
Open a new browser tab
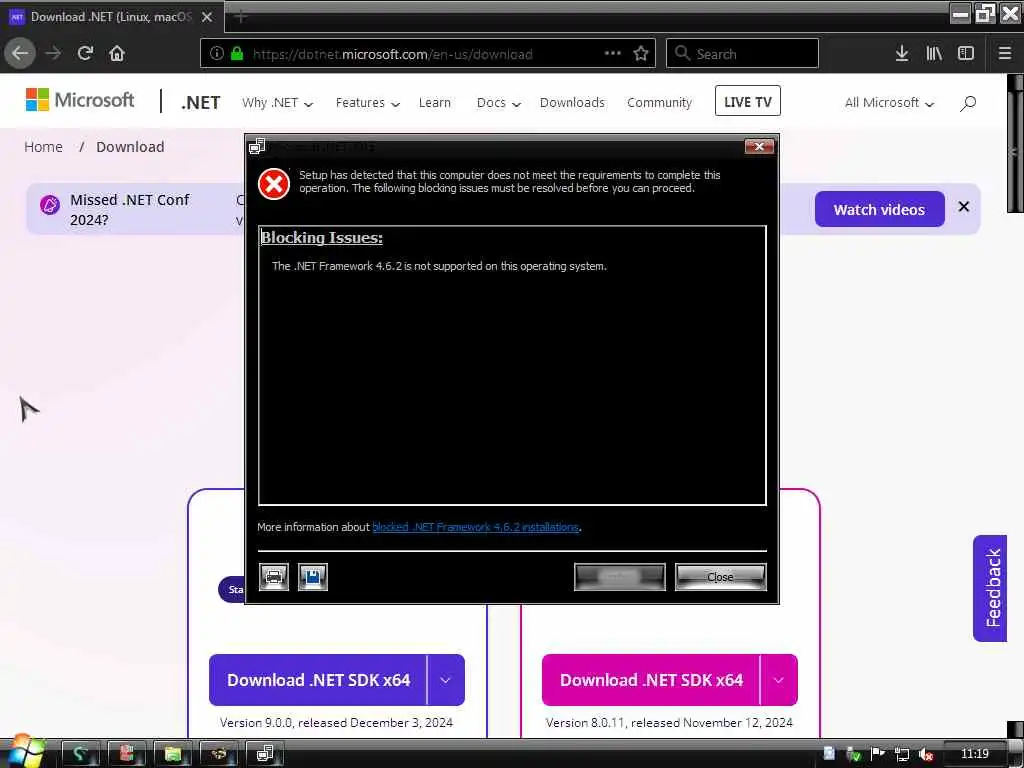click(241, 16)
